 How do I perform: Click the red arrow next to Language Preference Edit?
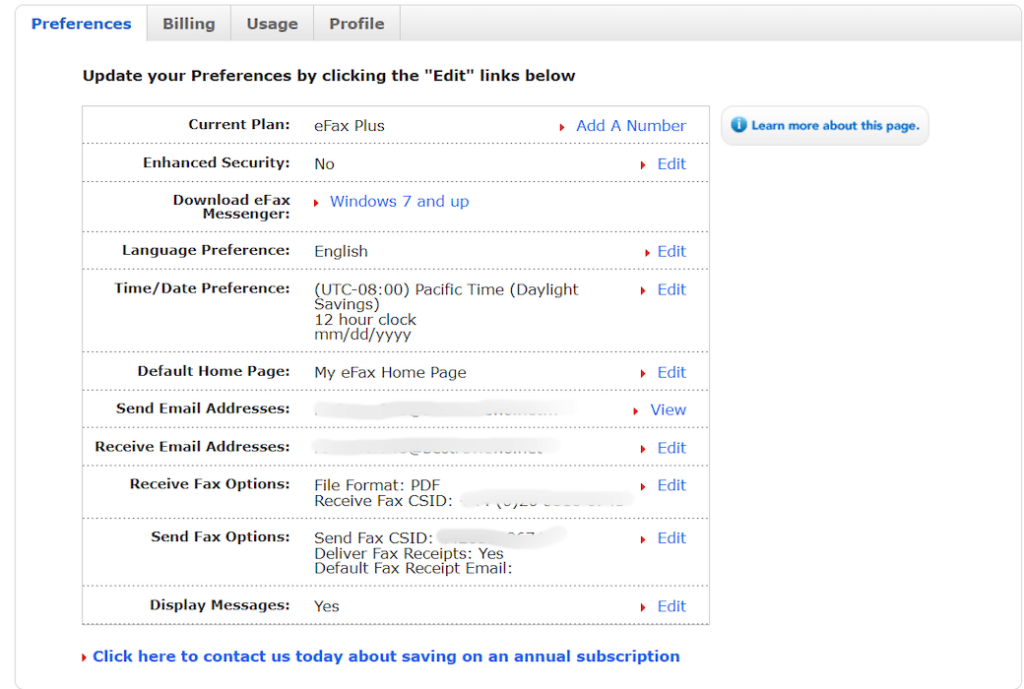648,251
